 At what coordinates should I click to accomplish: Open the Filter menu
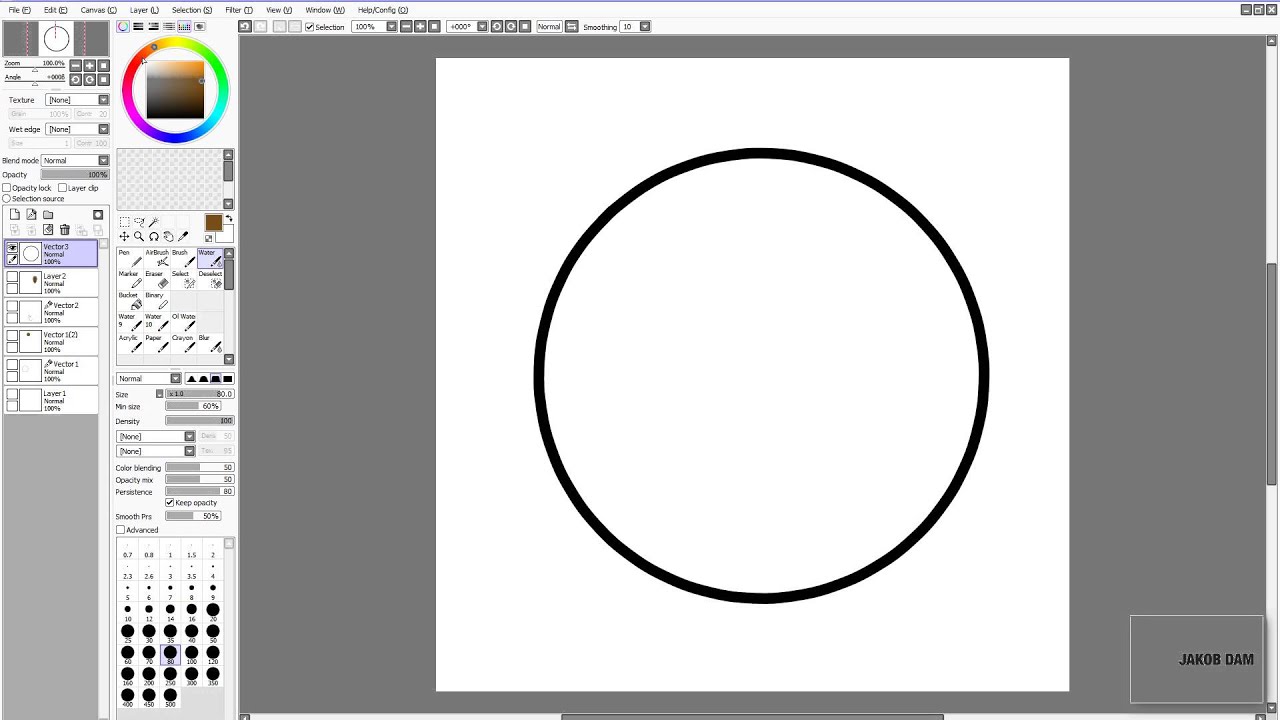coord(240,9)
